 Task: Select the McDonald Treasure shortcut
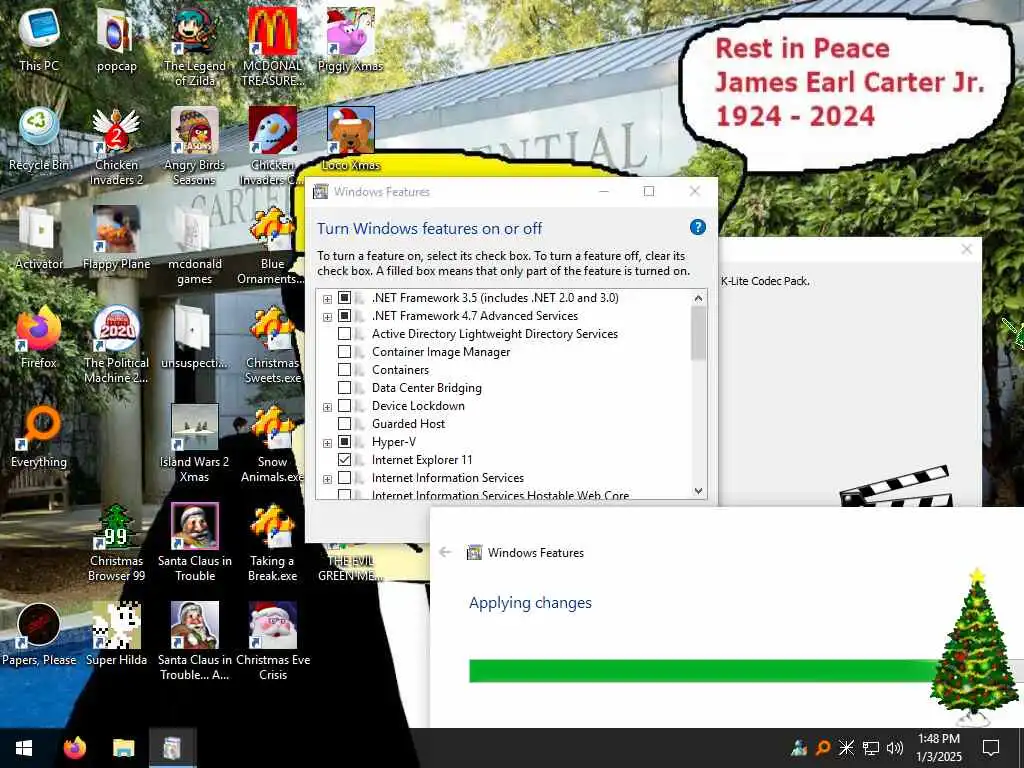(272, 48)
